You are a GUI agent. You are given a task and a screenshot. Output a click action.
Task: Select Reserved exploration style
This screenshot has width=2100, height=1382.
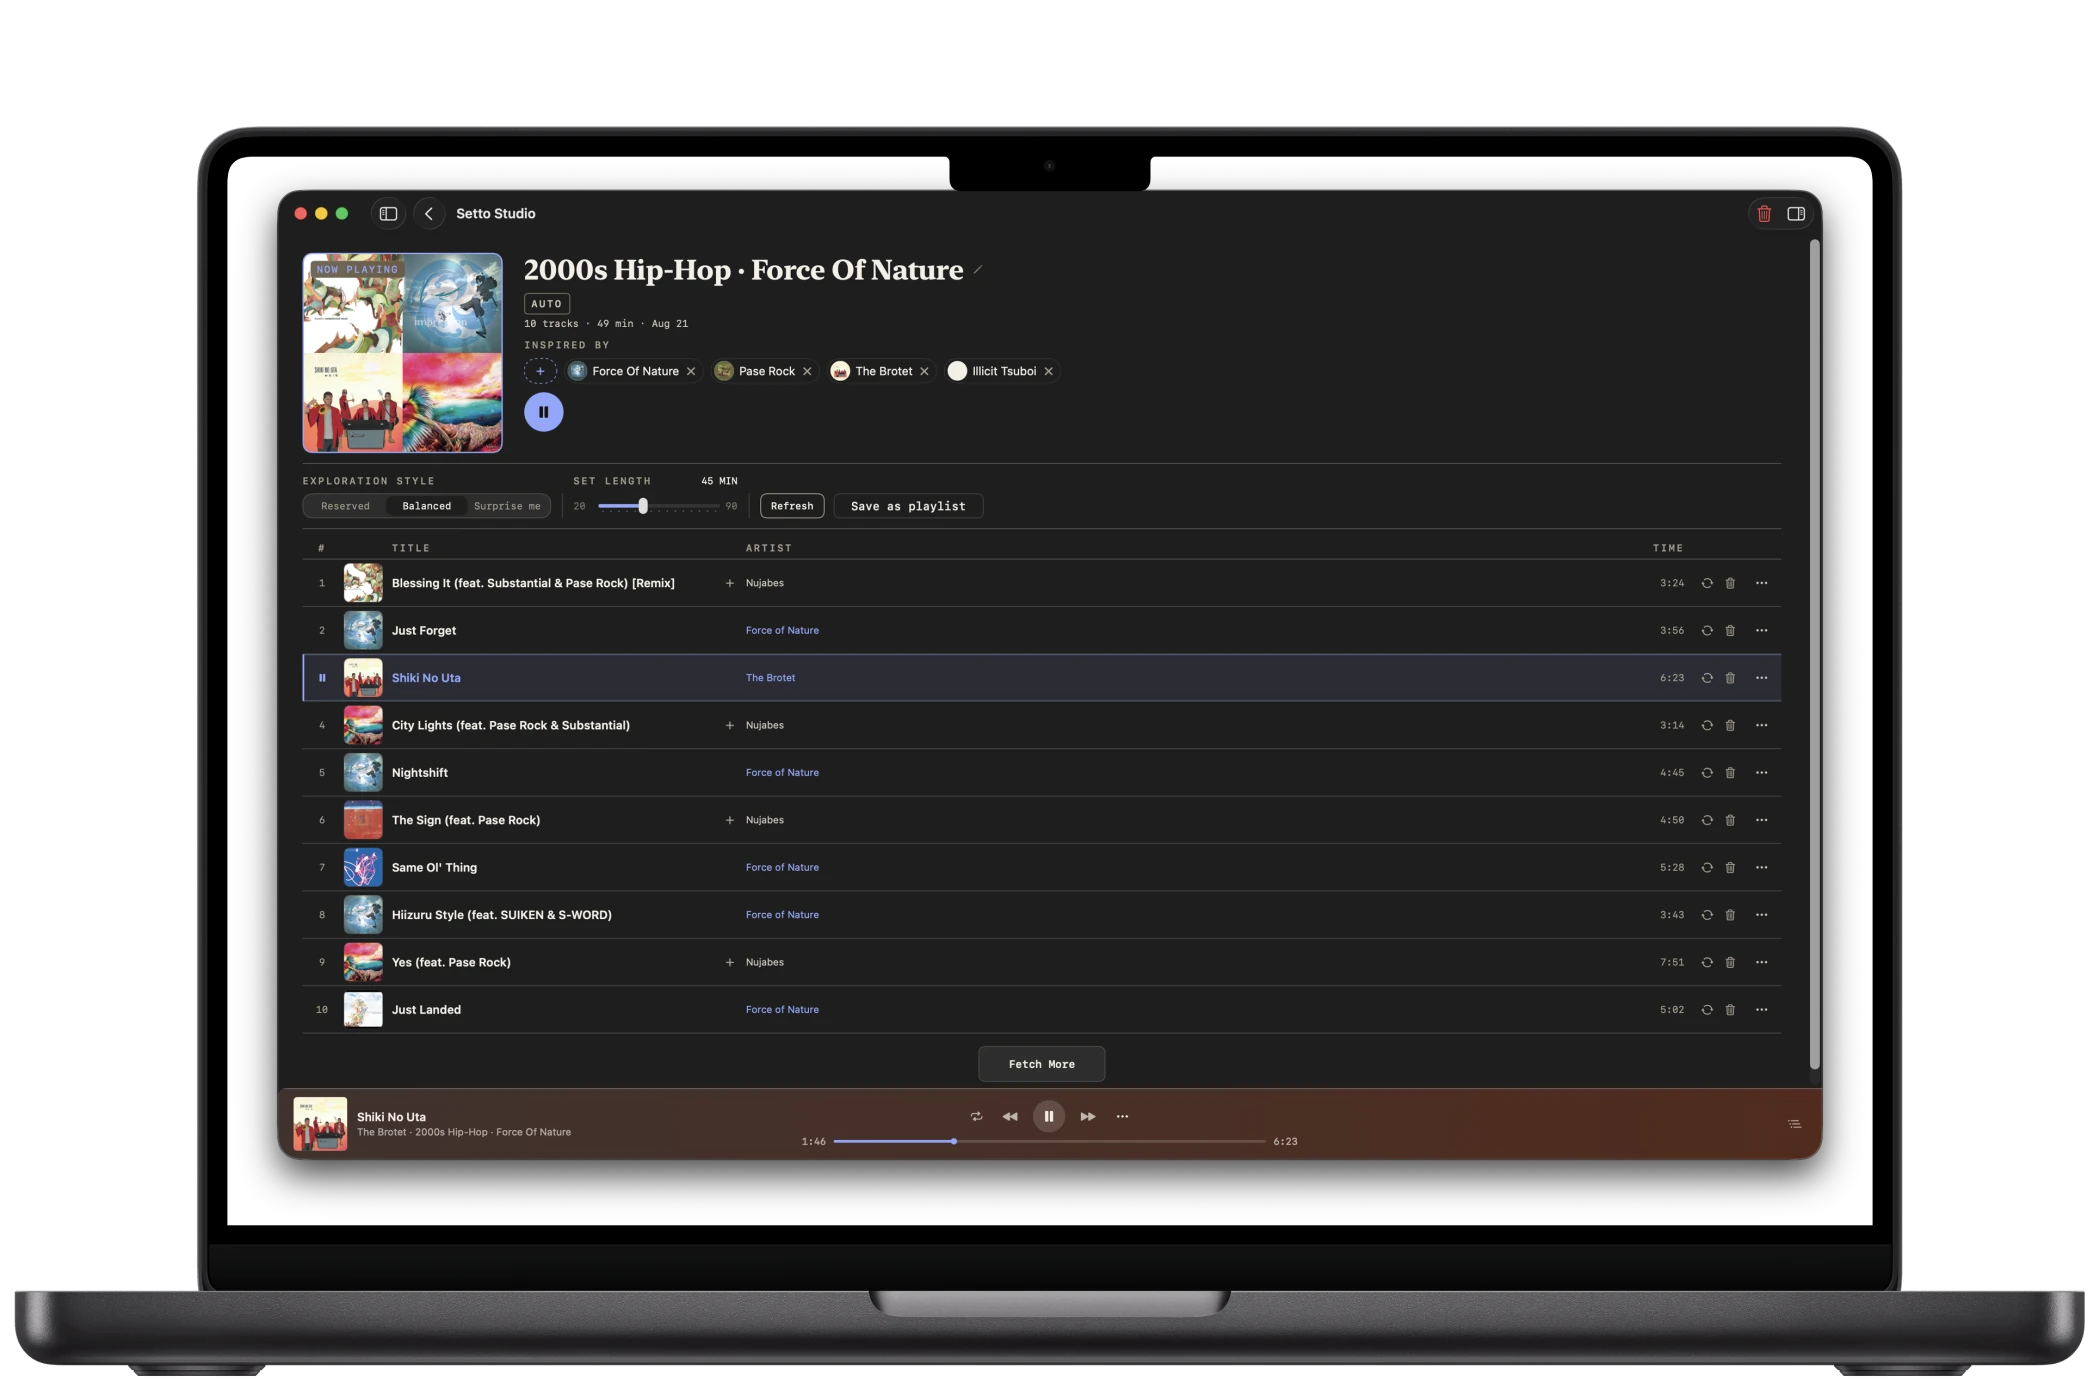[345, 506]
